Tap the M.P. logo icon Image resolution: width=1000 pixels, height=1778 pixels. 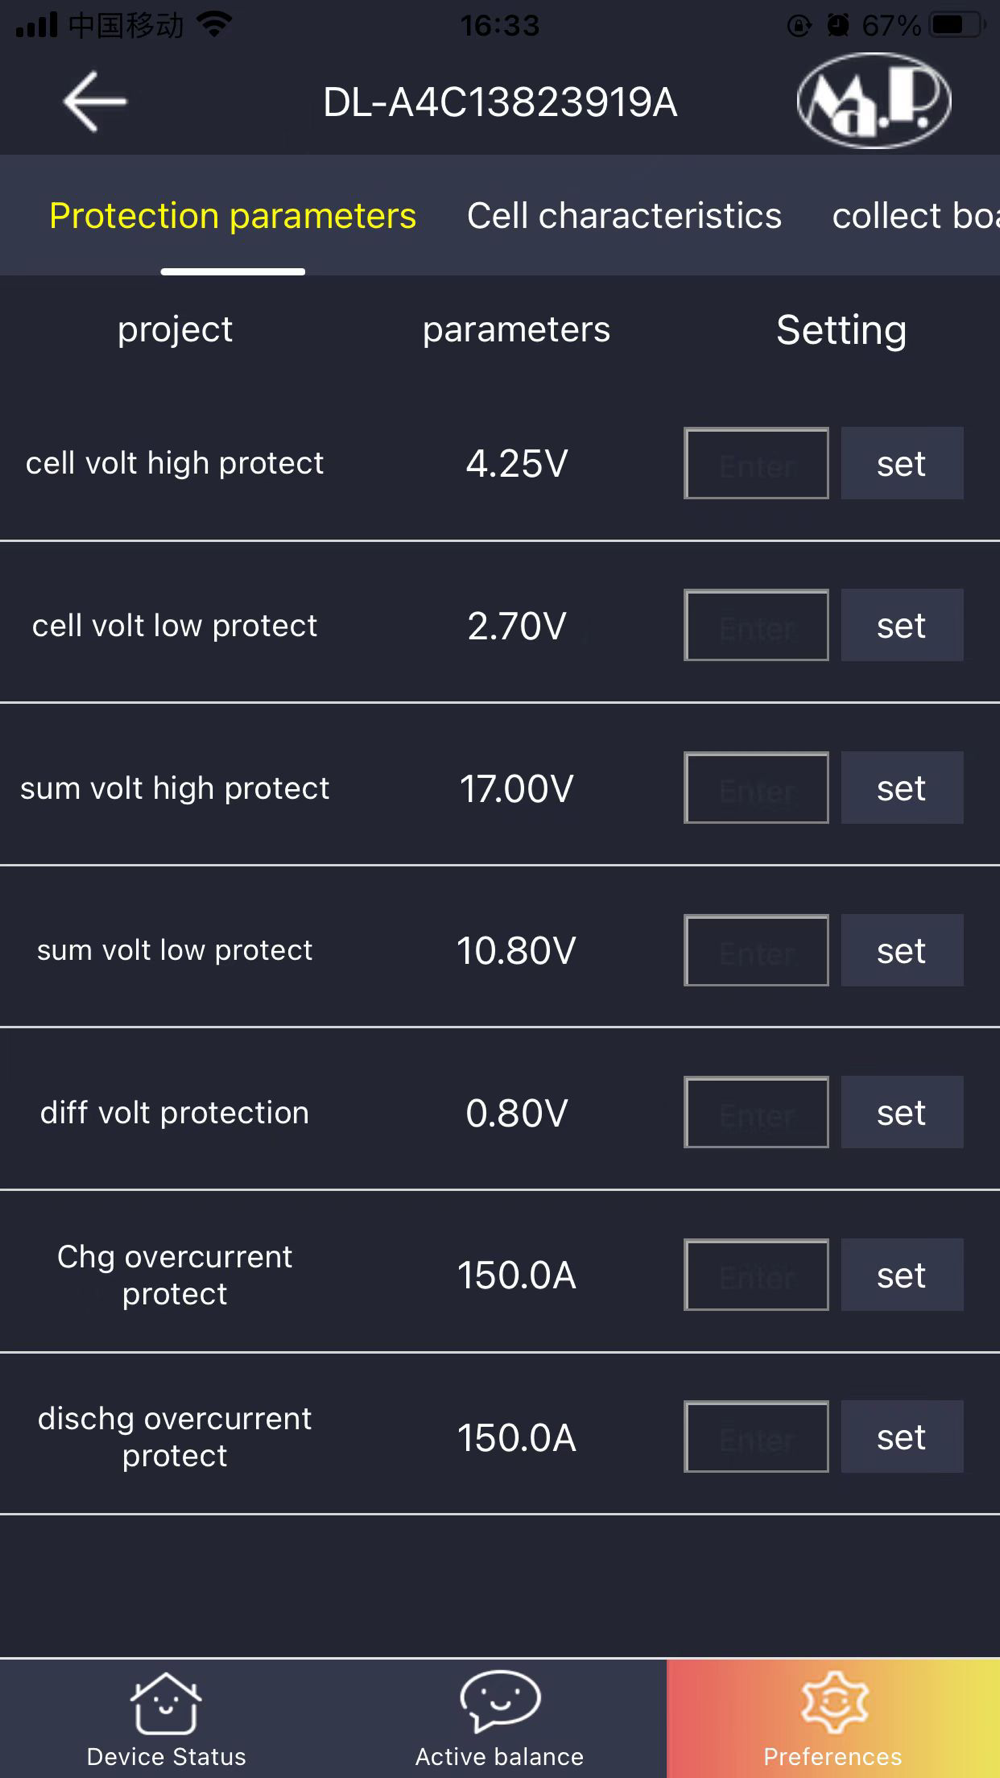pyautogui.click(x=874, y=101)
